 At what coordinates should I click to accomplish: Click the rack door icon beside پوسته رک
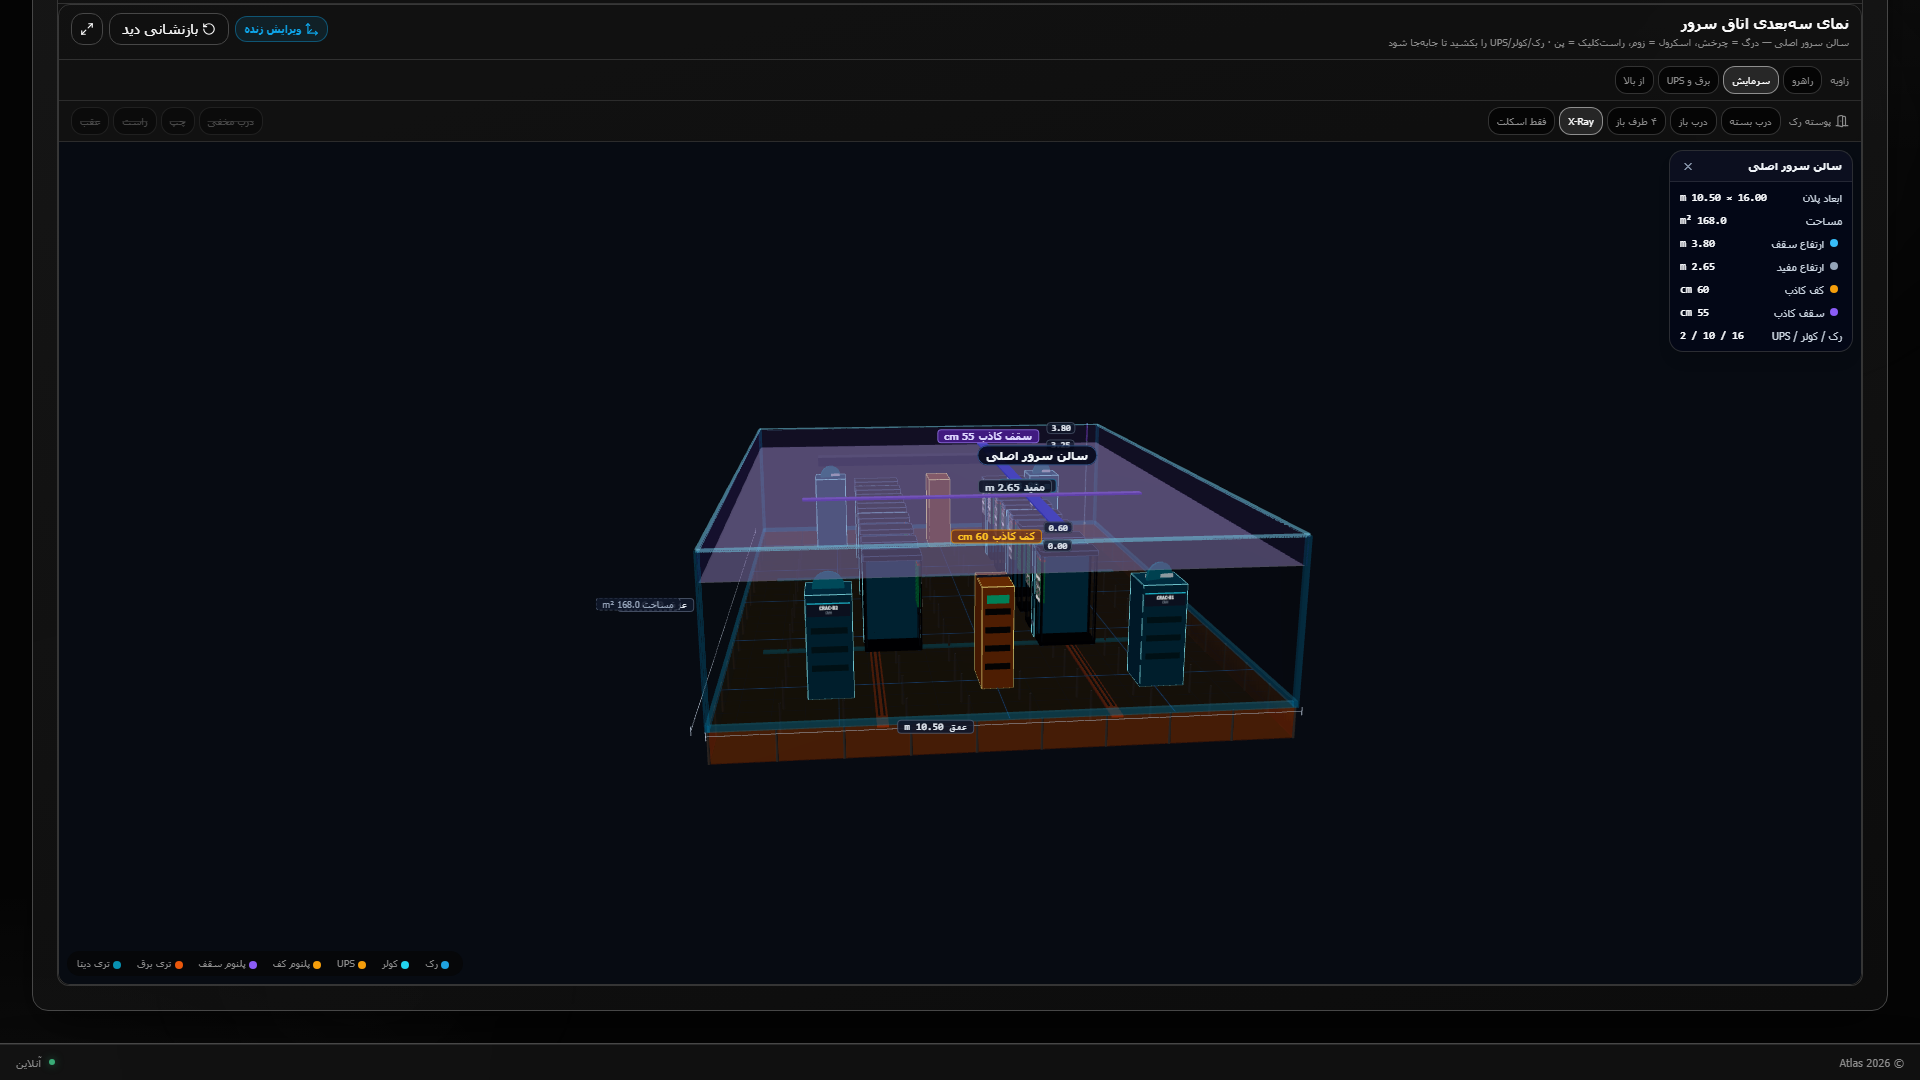[1842, 121]
